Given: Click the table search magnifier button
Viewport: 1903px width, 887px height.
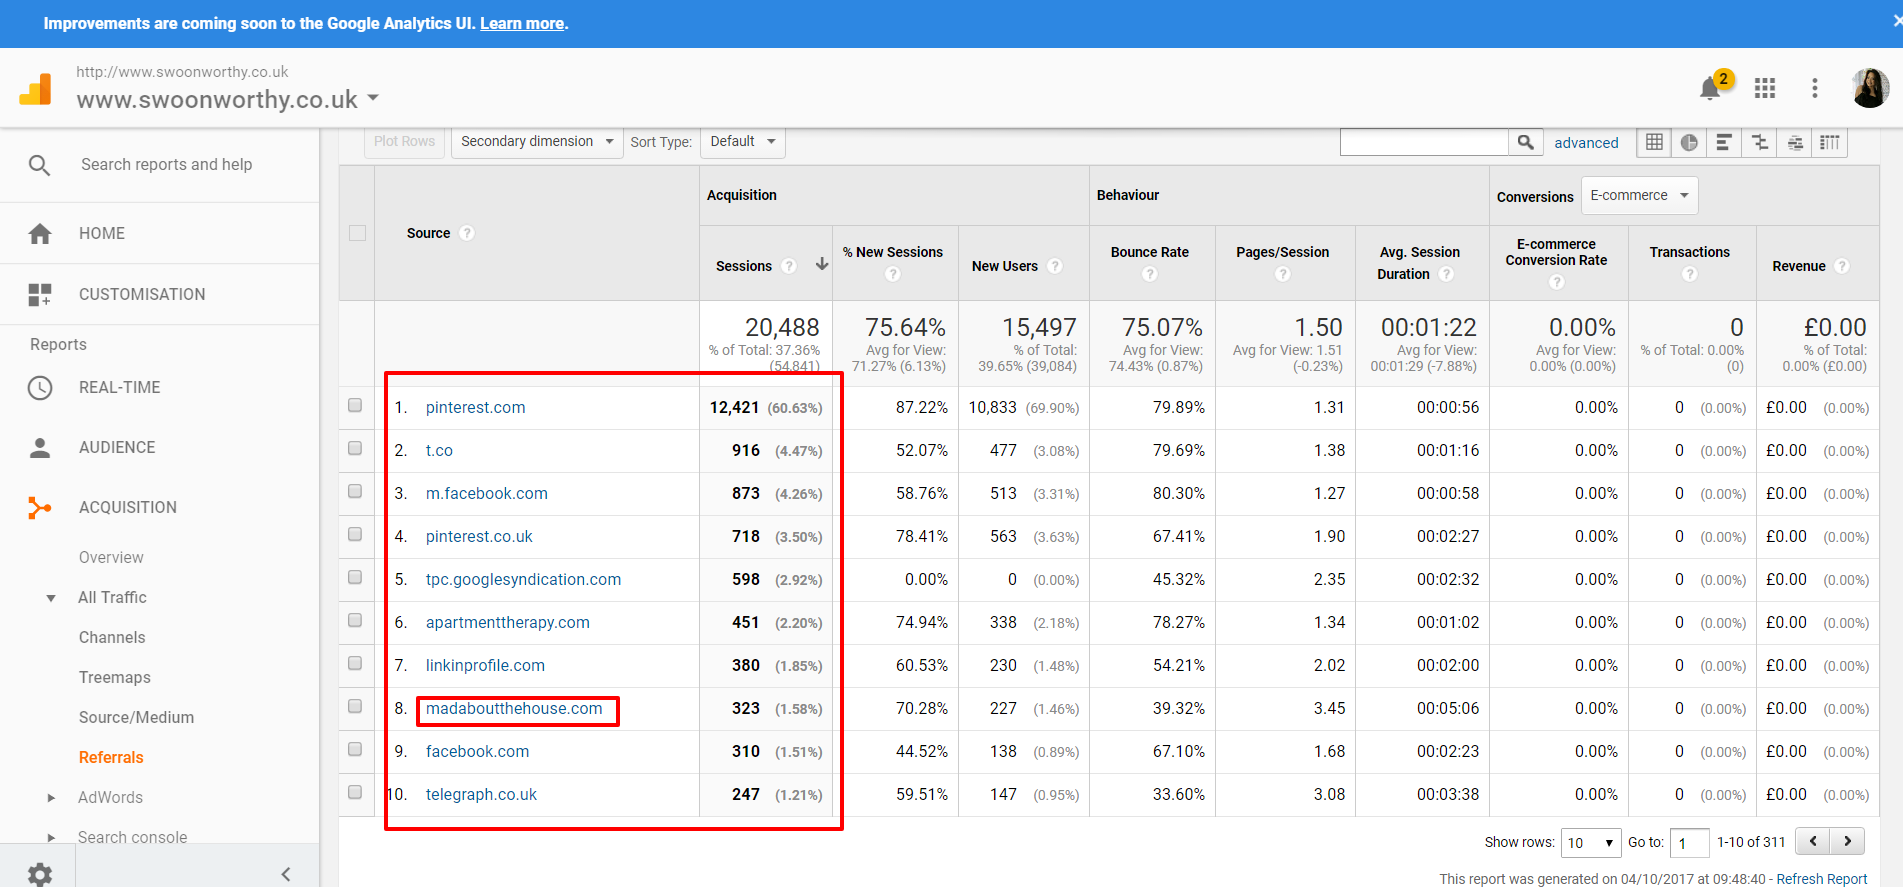Looking at the screenshot, I should (1525, 143).
